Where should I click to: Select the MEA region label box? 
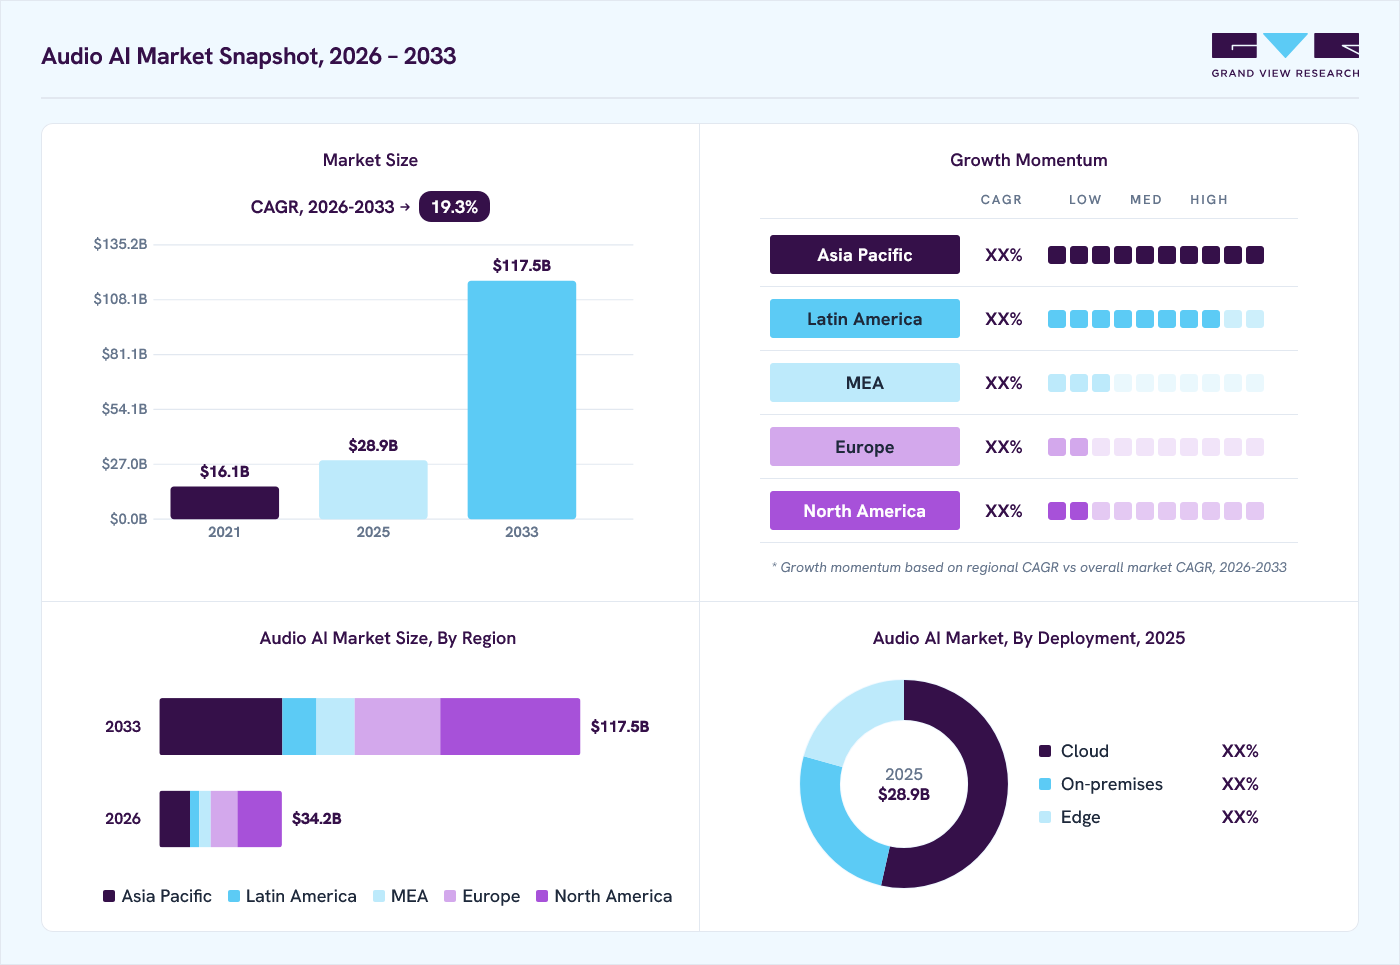tap(865, 383)
